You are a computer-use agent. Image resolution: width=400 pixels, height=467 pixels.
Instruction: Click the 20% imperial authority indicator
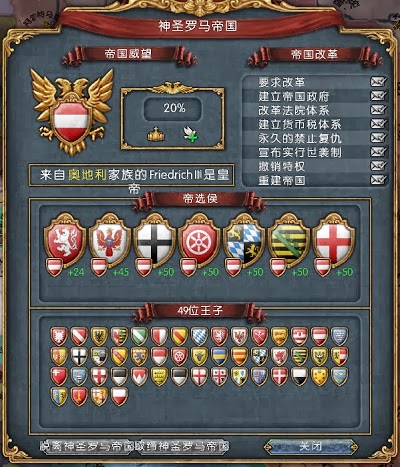173,108
